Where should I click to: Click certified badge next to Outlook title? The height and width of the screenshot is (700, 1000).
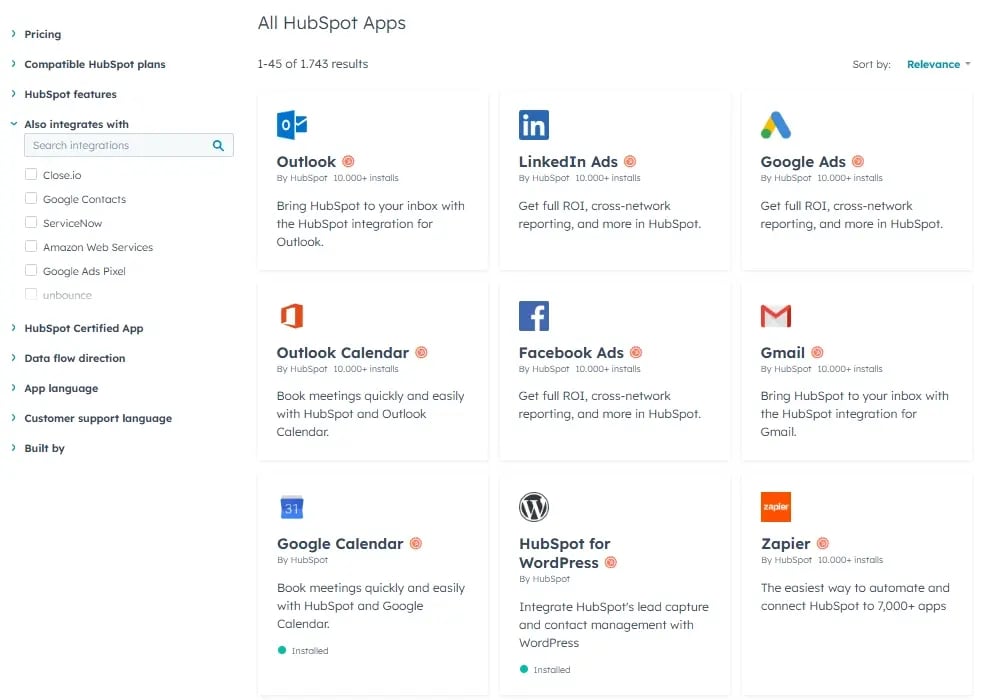(x=348, y=161)
